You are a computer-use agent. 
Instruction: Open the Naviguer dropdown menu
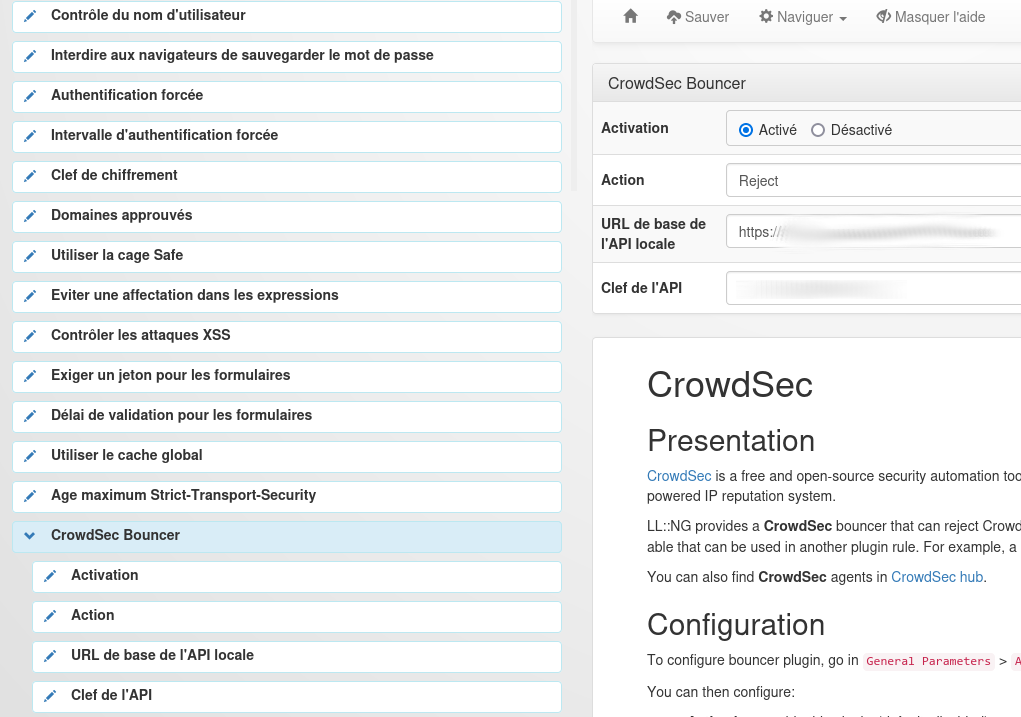(x=803, y=17)
